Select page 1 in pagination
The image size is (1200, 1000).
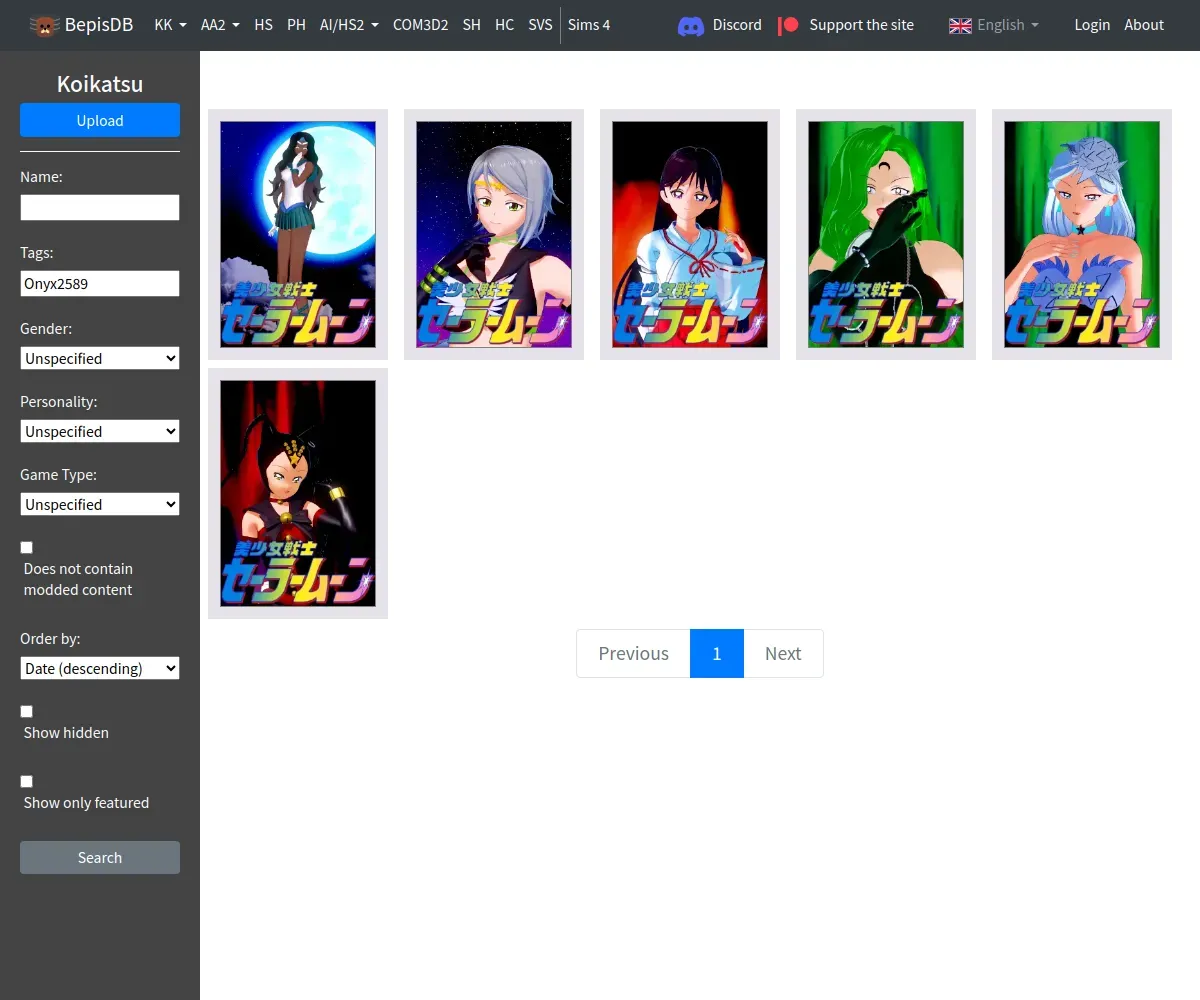717,653
